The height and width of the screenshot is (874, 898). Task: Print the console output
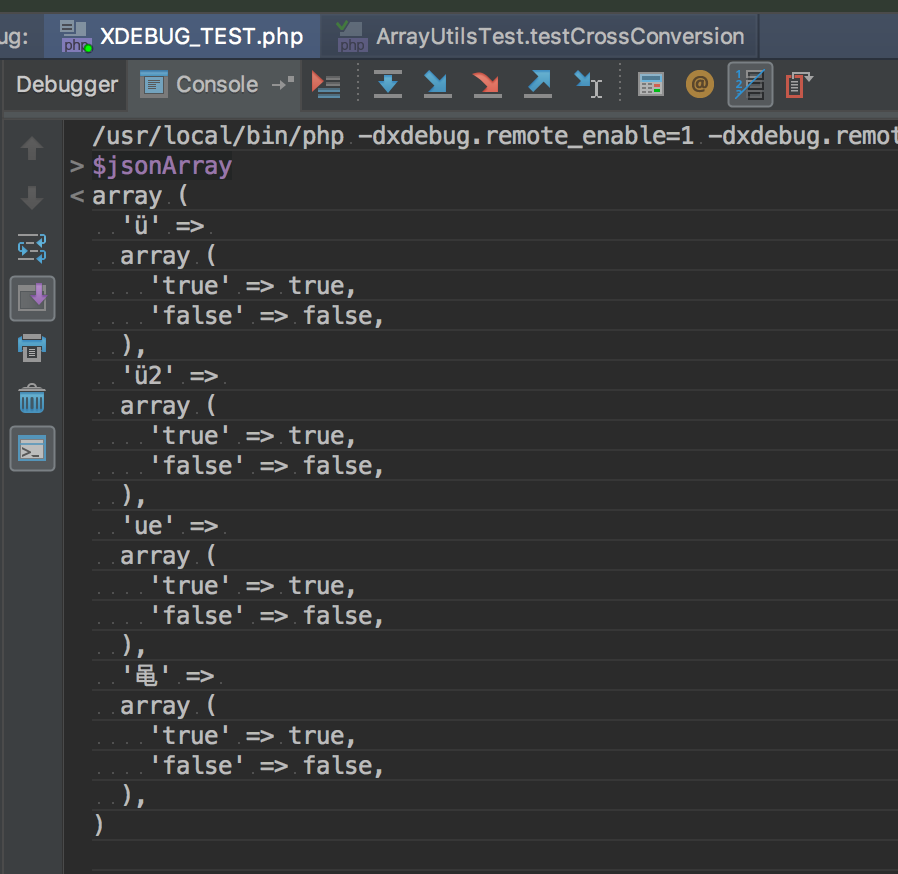click(x=32, y=349)
